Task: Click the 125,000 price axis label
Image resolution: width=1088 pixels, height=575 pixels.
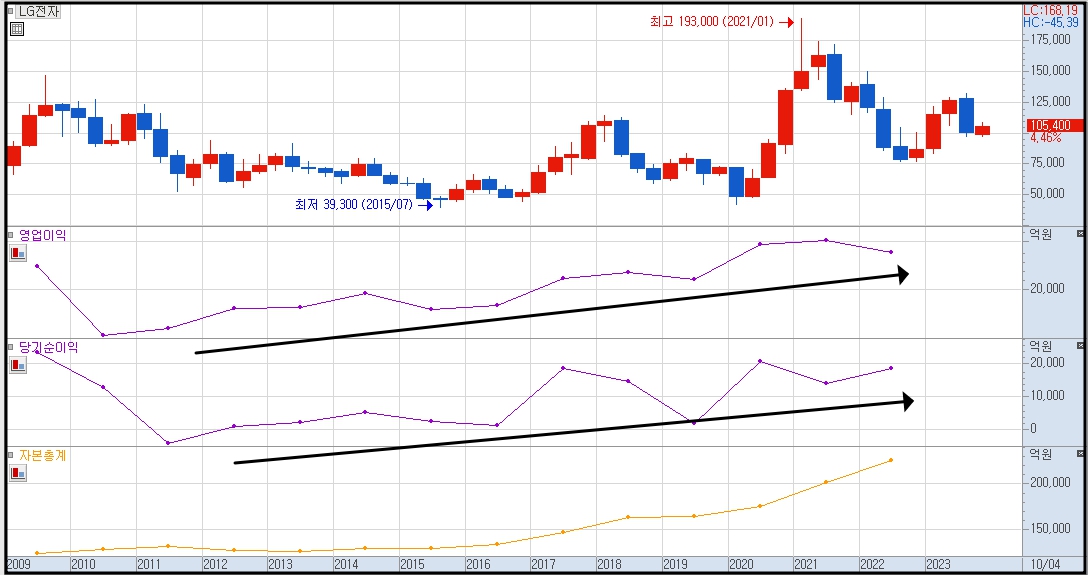Action: pyautogui.click(x=1050, y=101)
